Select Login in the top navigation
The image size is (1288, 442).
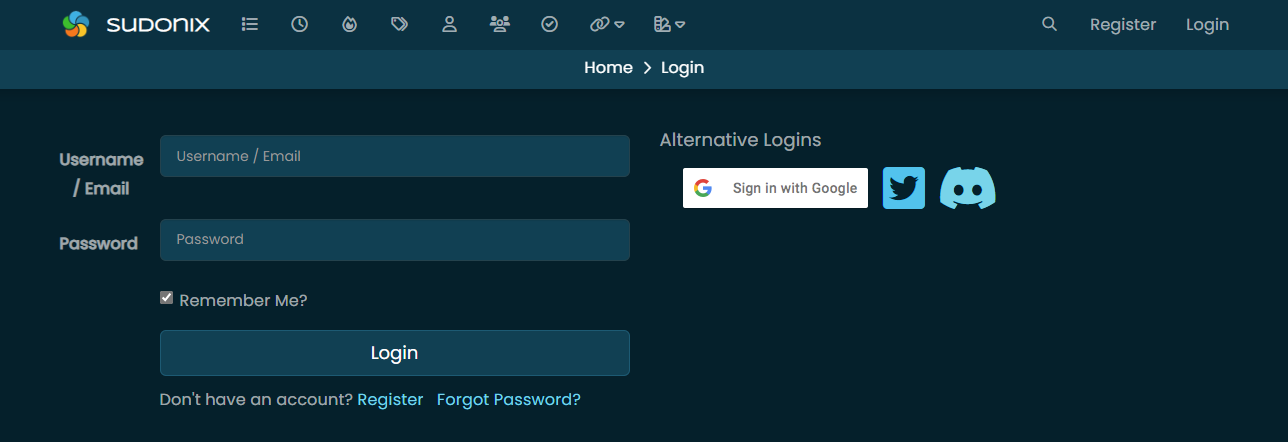[1207, 24]
